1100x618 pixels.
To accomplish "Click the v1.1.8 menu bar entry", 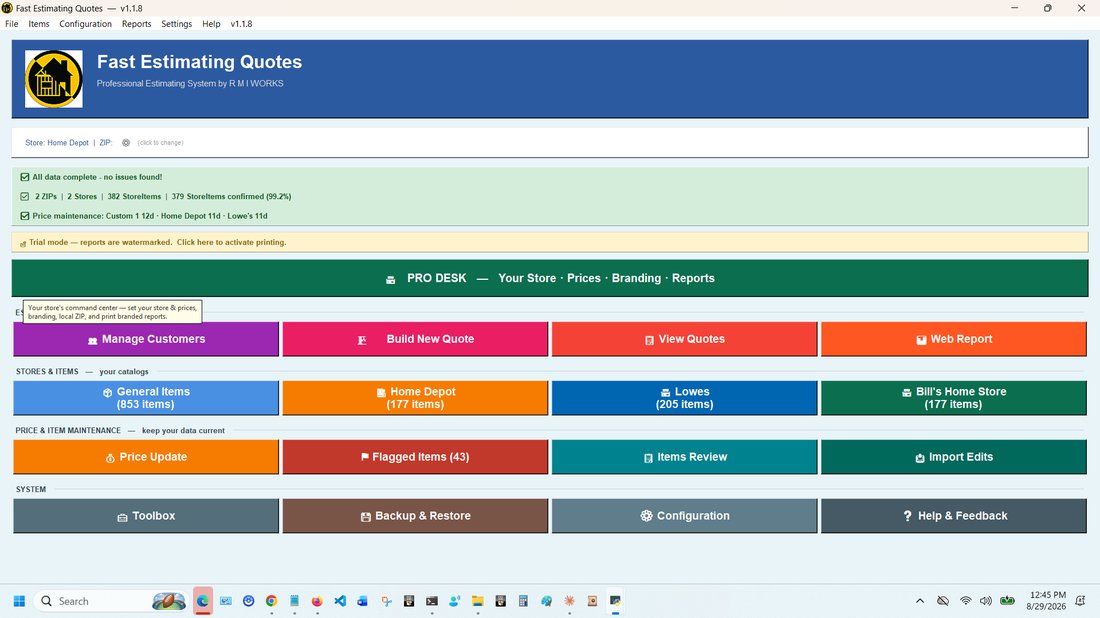I will point(241,24).
